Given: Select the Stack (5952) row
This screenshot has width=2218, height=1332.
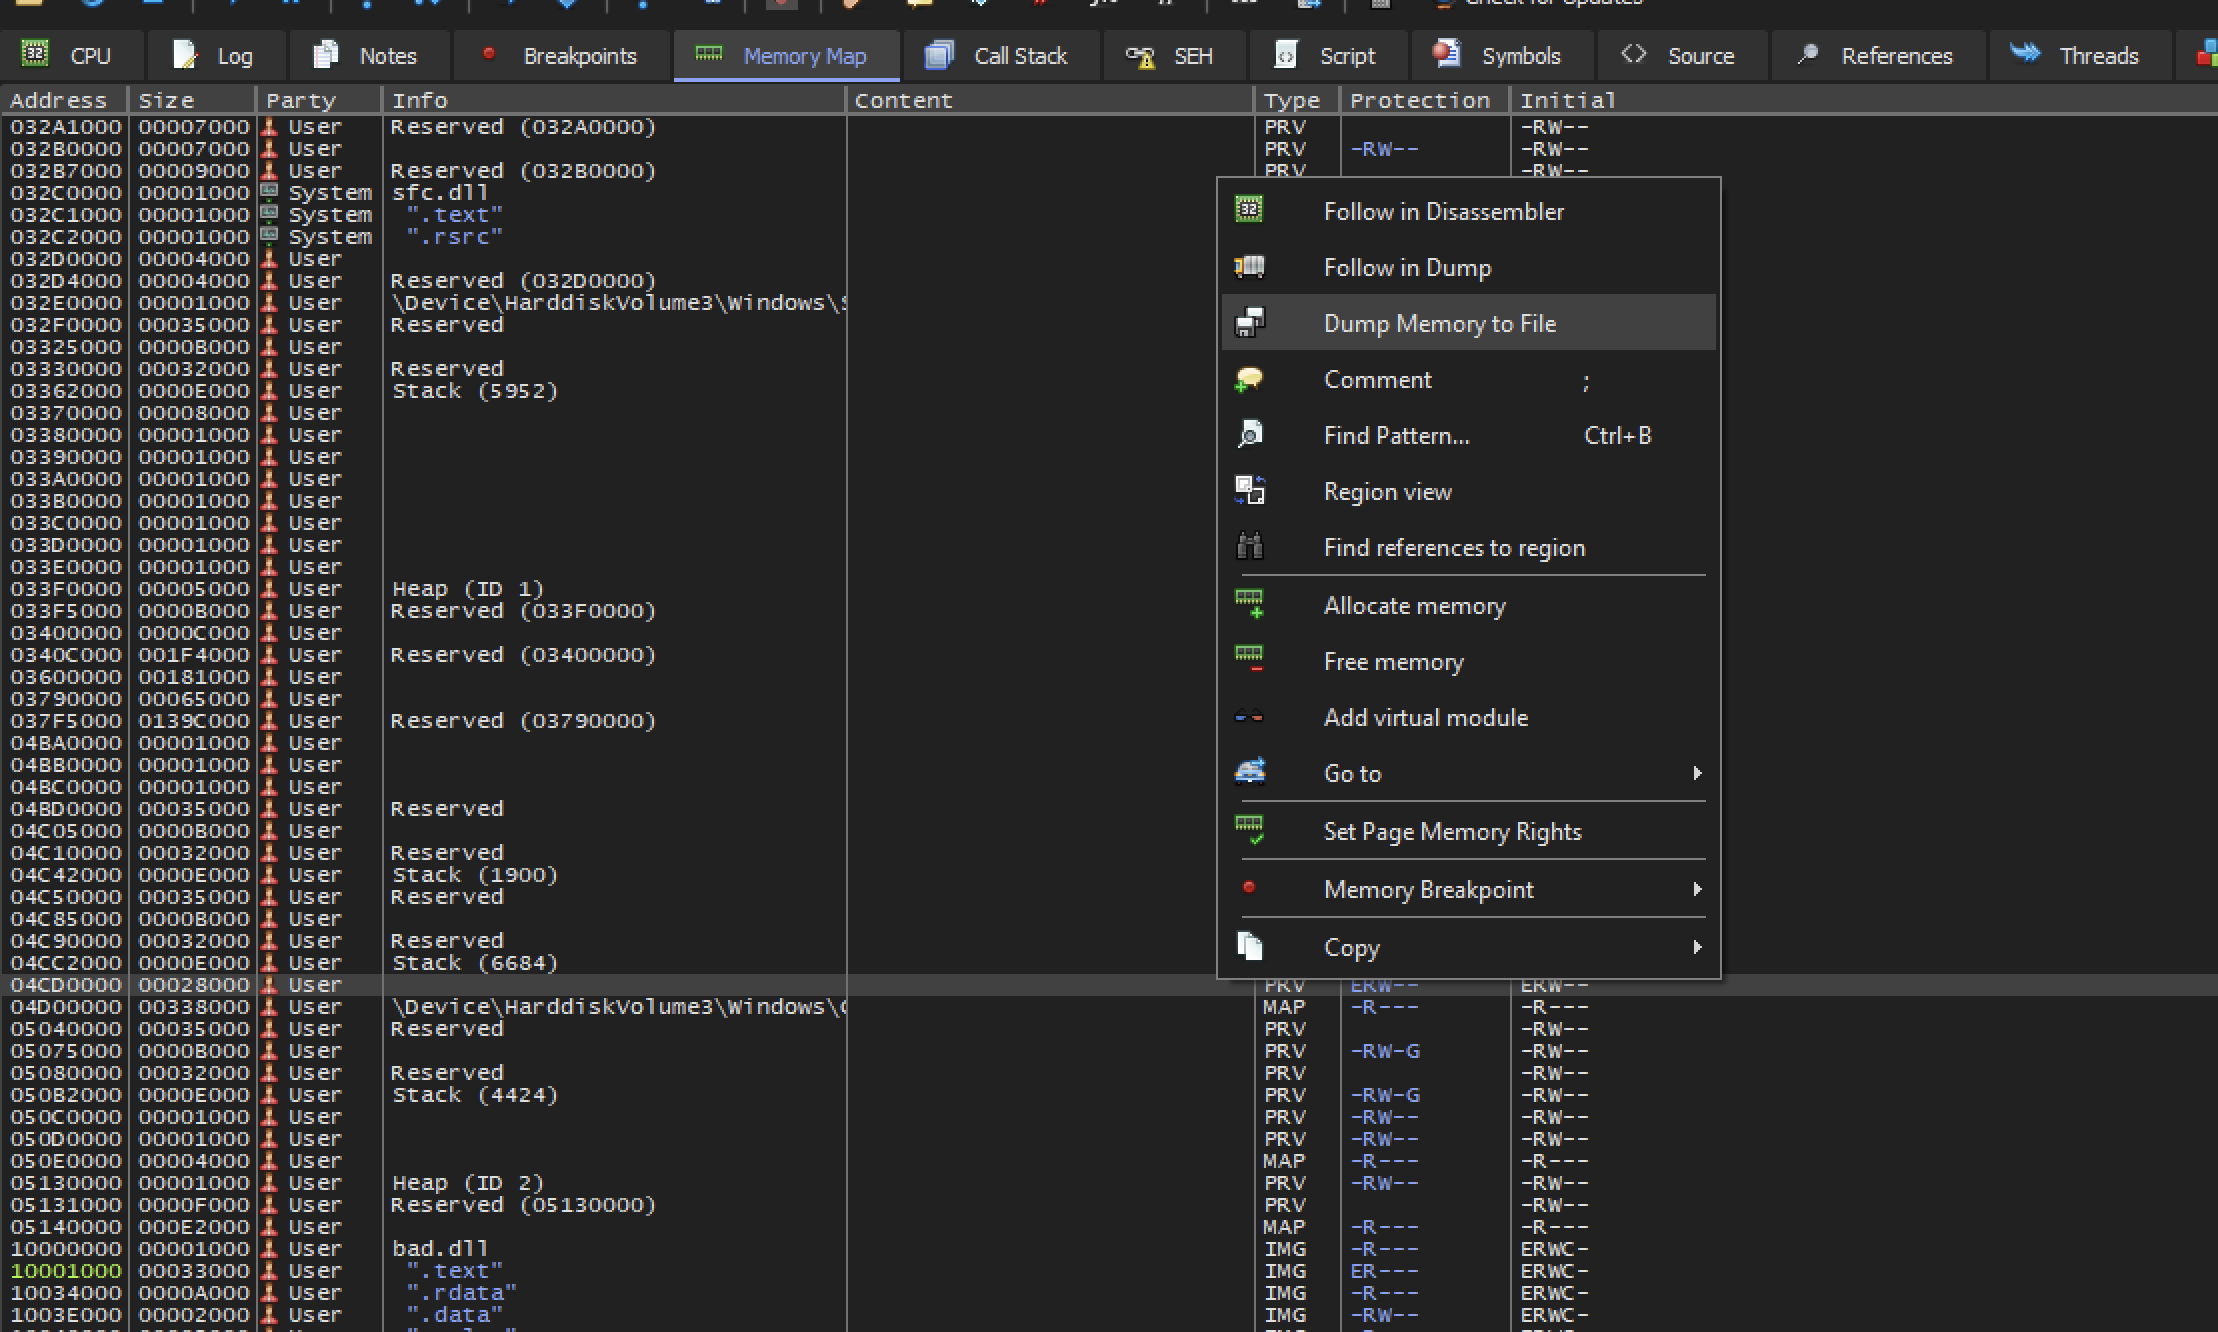Looking at the screenshot, I should [x=1108, y=391].
